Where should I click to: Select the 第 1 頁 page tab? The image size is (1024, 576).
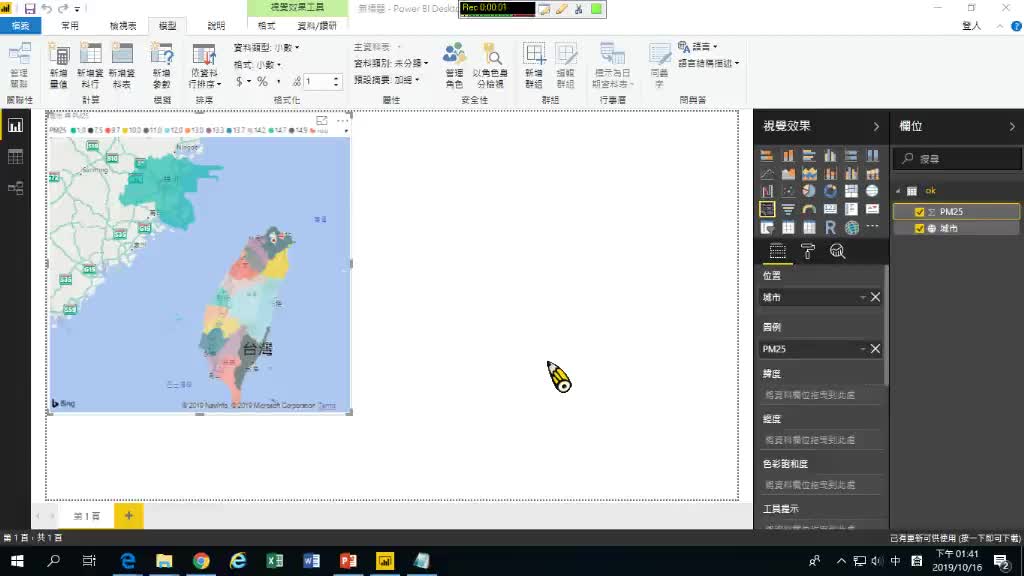pyautogui.click(x=86, y=516)
